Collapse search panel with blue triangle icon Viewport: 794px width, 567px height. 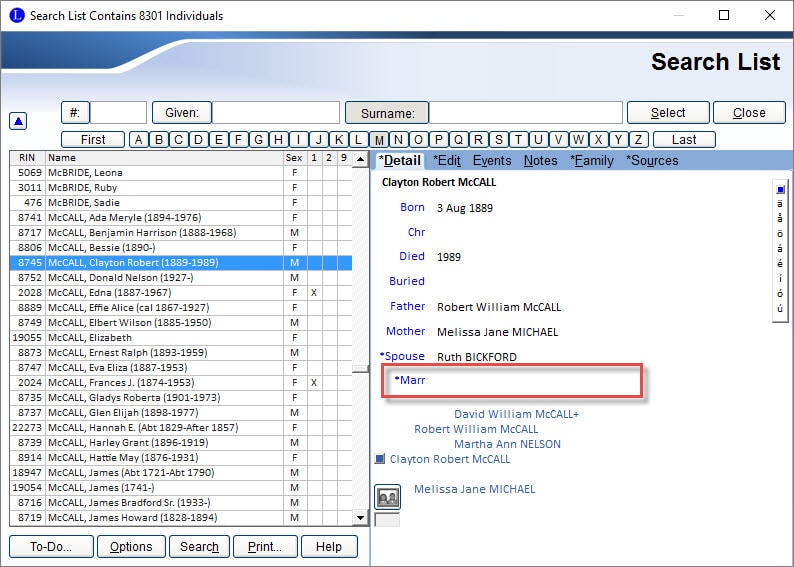pos(18,121)
